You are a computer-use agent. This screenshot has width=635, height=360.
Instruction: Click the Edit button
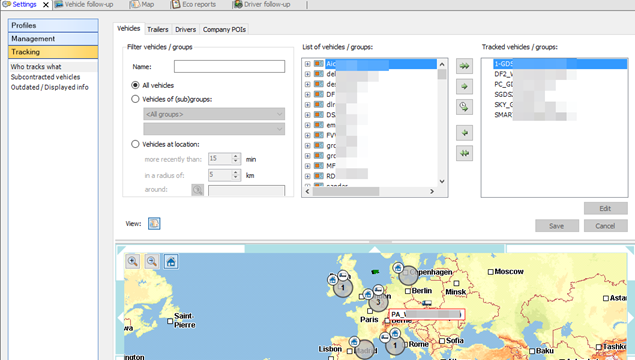point(605,209)
